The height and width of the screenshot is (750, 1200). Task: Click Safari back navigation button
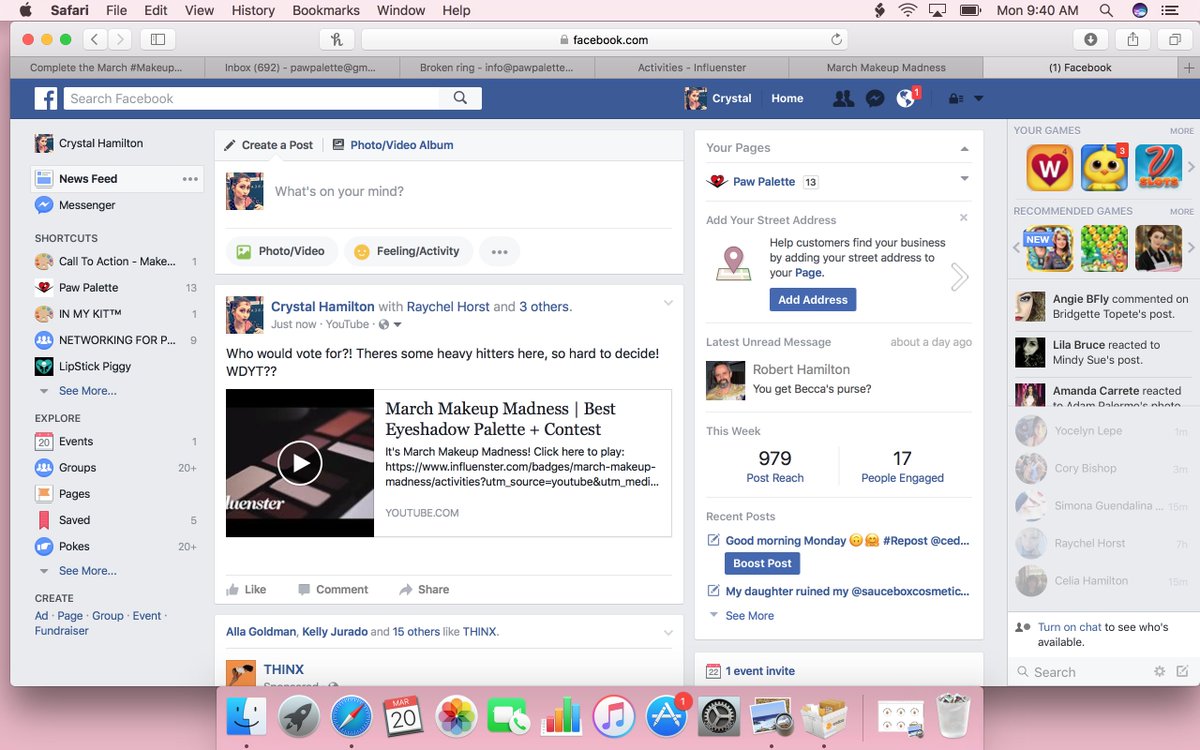tap(94, 40)
